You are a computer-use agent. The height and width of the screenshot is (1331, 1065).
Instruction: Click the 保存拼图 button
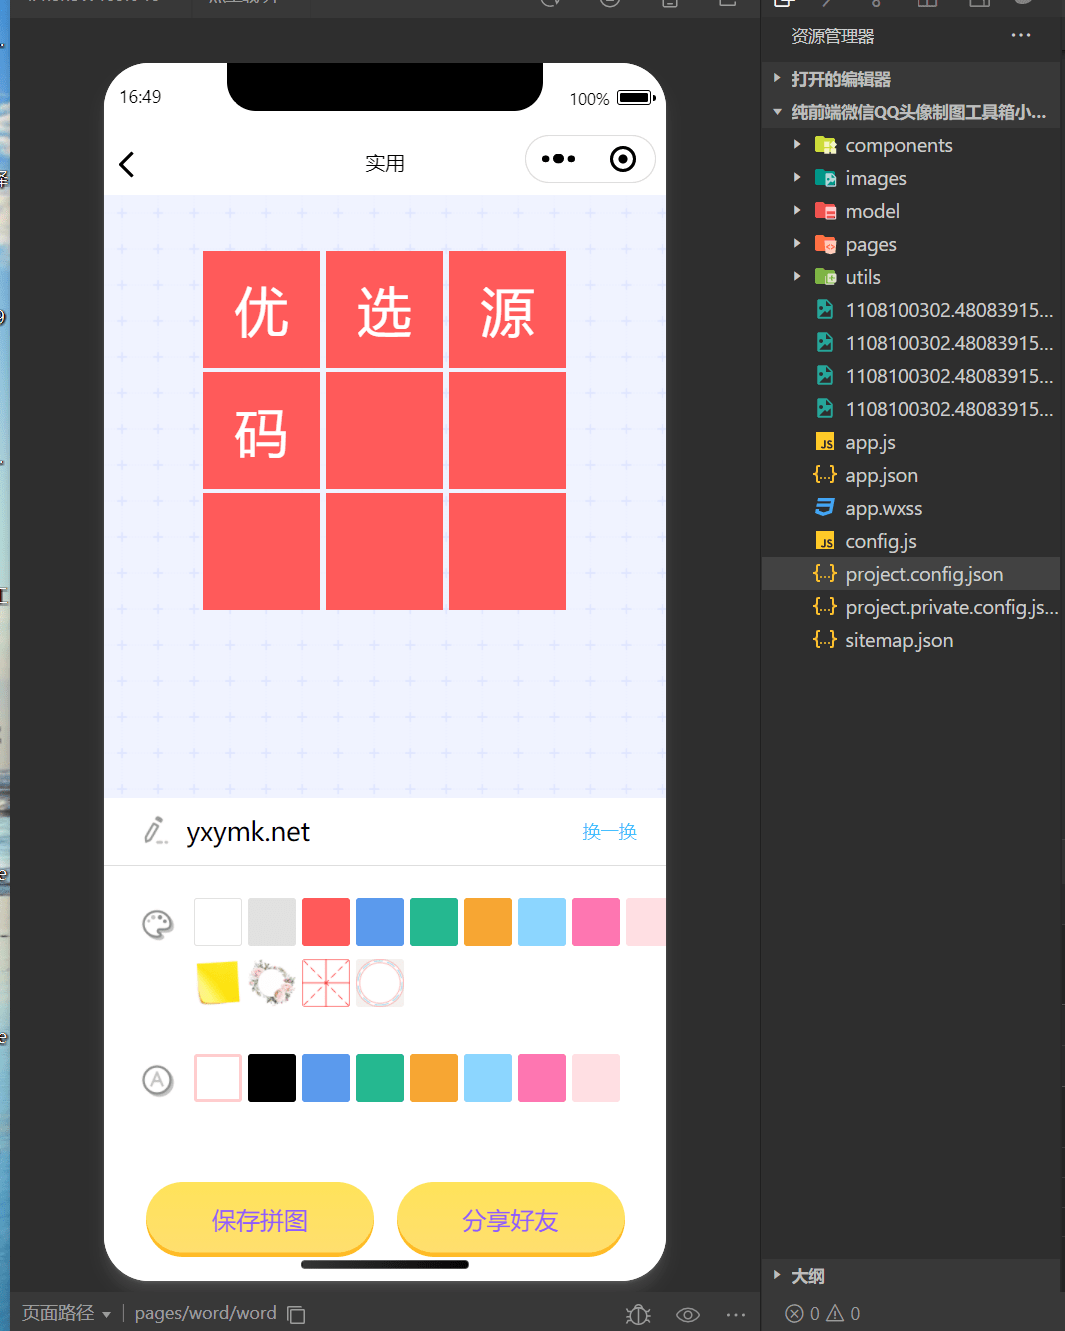[x=260, y=1219]
